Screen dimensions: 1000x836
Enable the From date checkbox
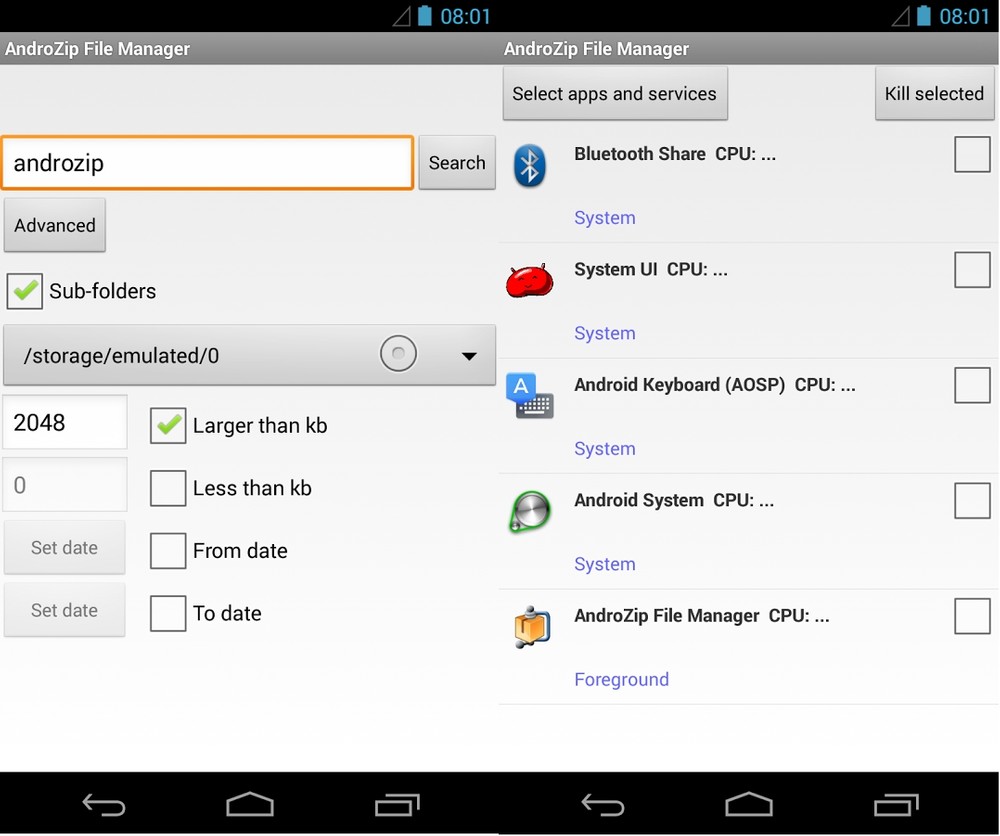168,550
